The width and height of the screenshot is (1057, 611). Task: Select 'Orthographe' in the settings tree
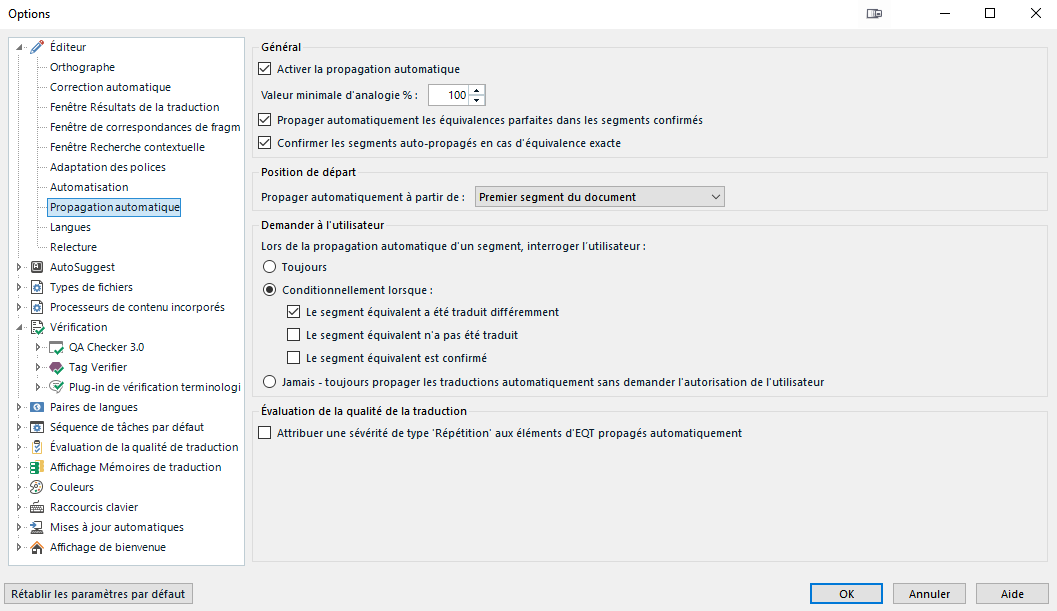81,66
